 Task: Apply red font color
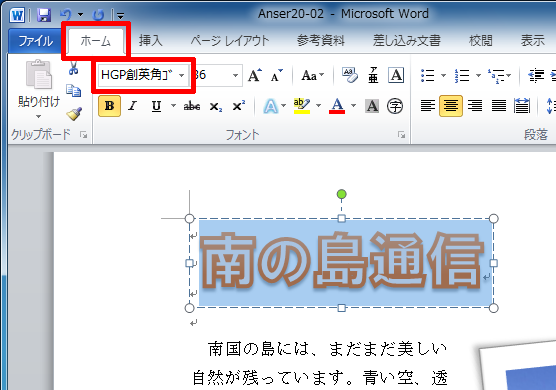click(337, 106)
